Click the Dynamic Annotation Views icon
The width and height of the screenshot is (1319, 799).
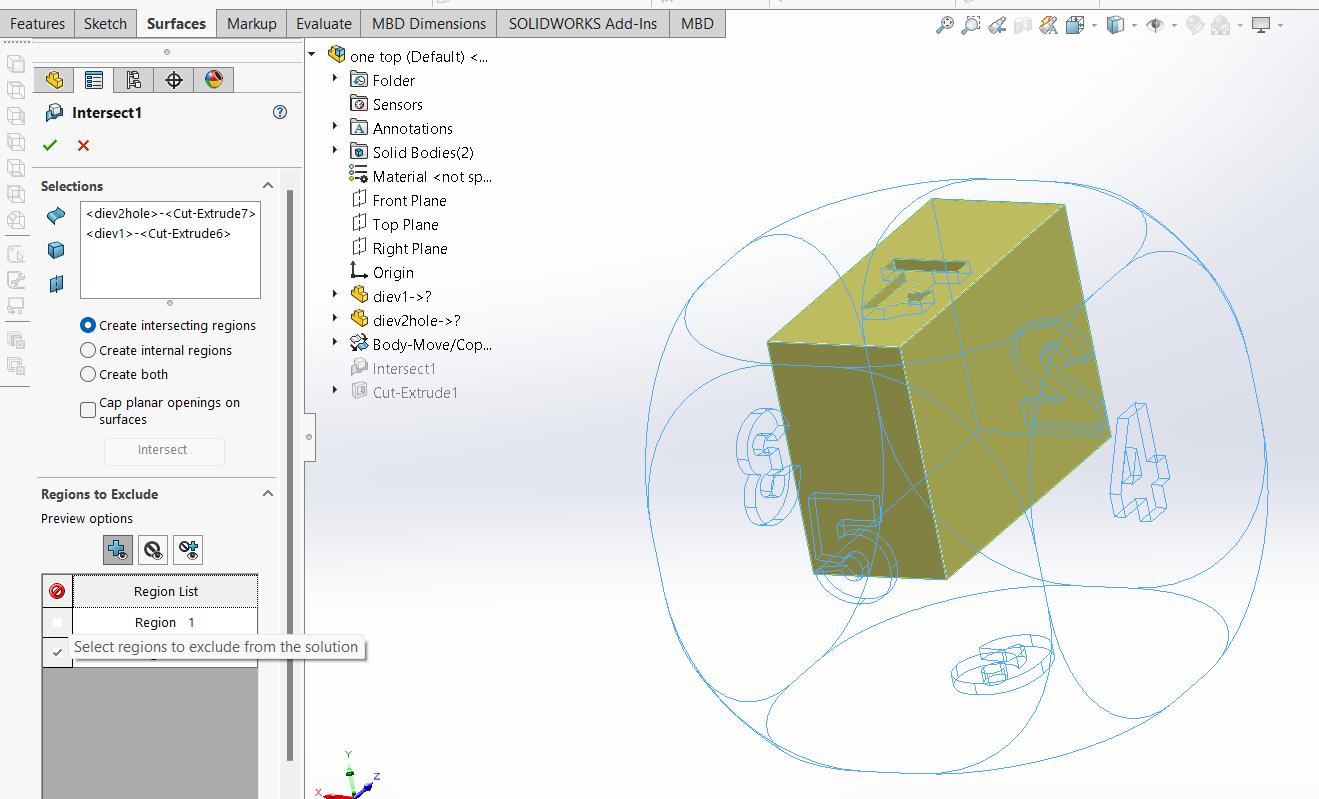[1048, 25]
